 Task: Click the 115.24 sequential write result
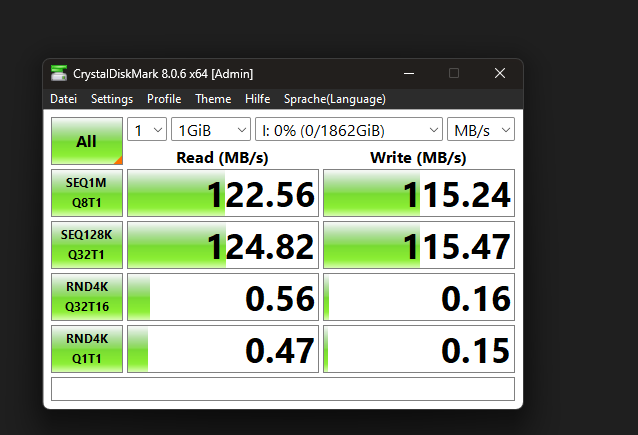(419, 193)
